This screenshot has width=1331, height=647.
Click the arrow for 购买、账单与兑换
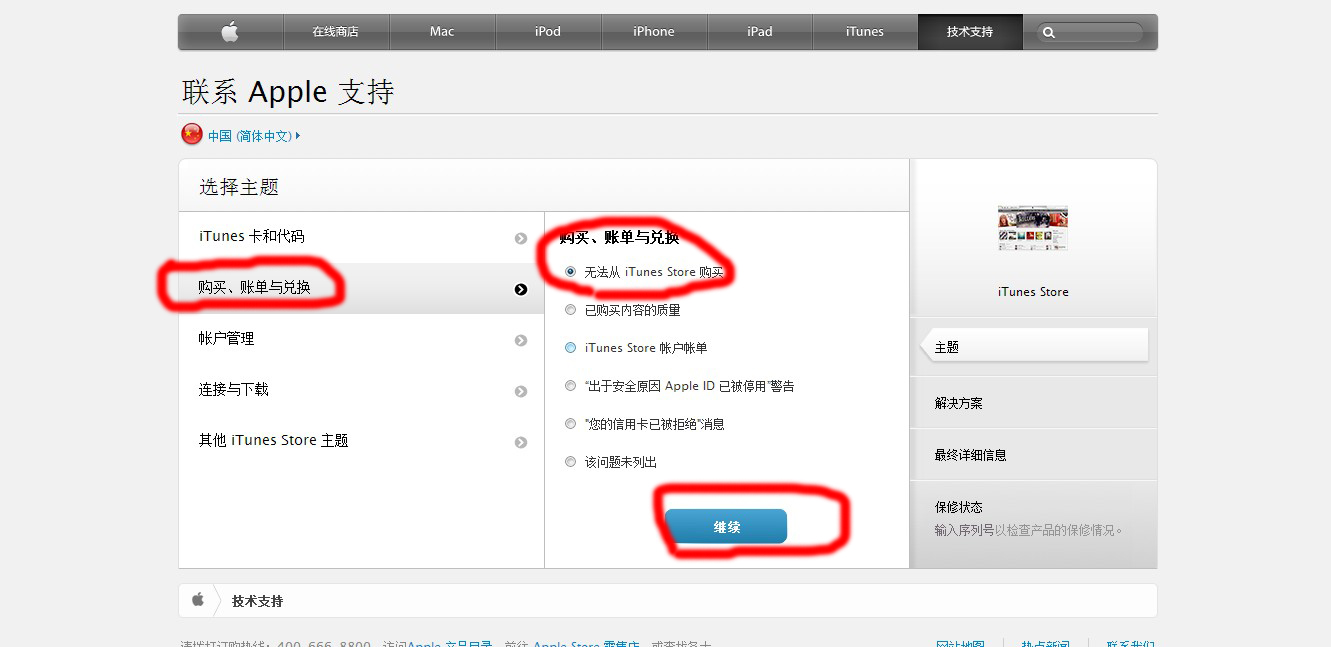(x=521, y=289)
